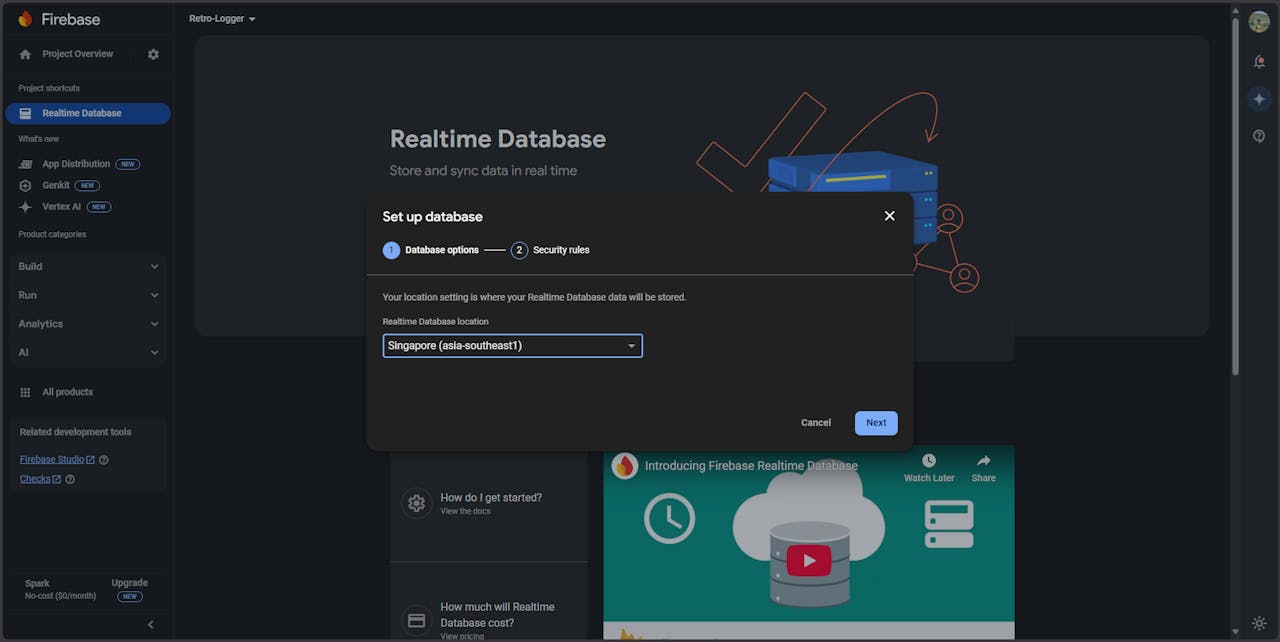Toggle the light/dark theme icon
This screenshot has height=642, width=1280.
[x=1259, y=623]
